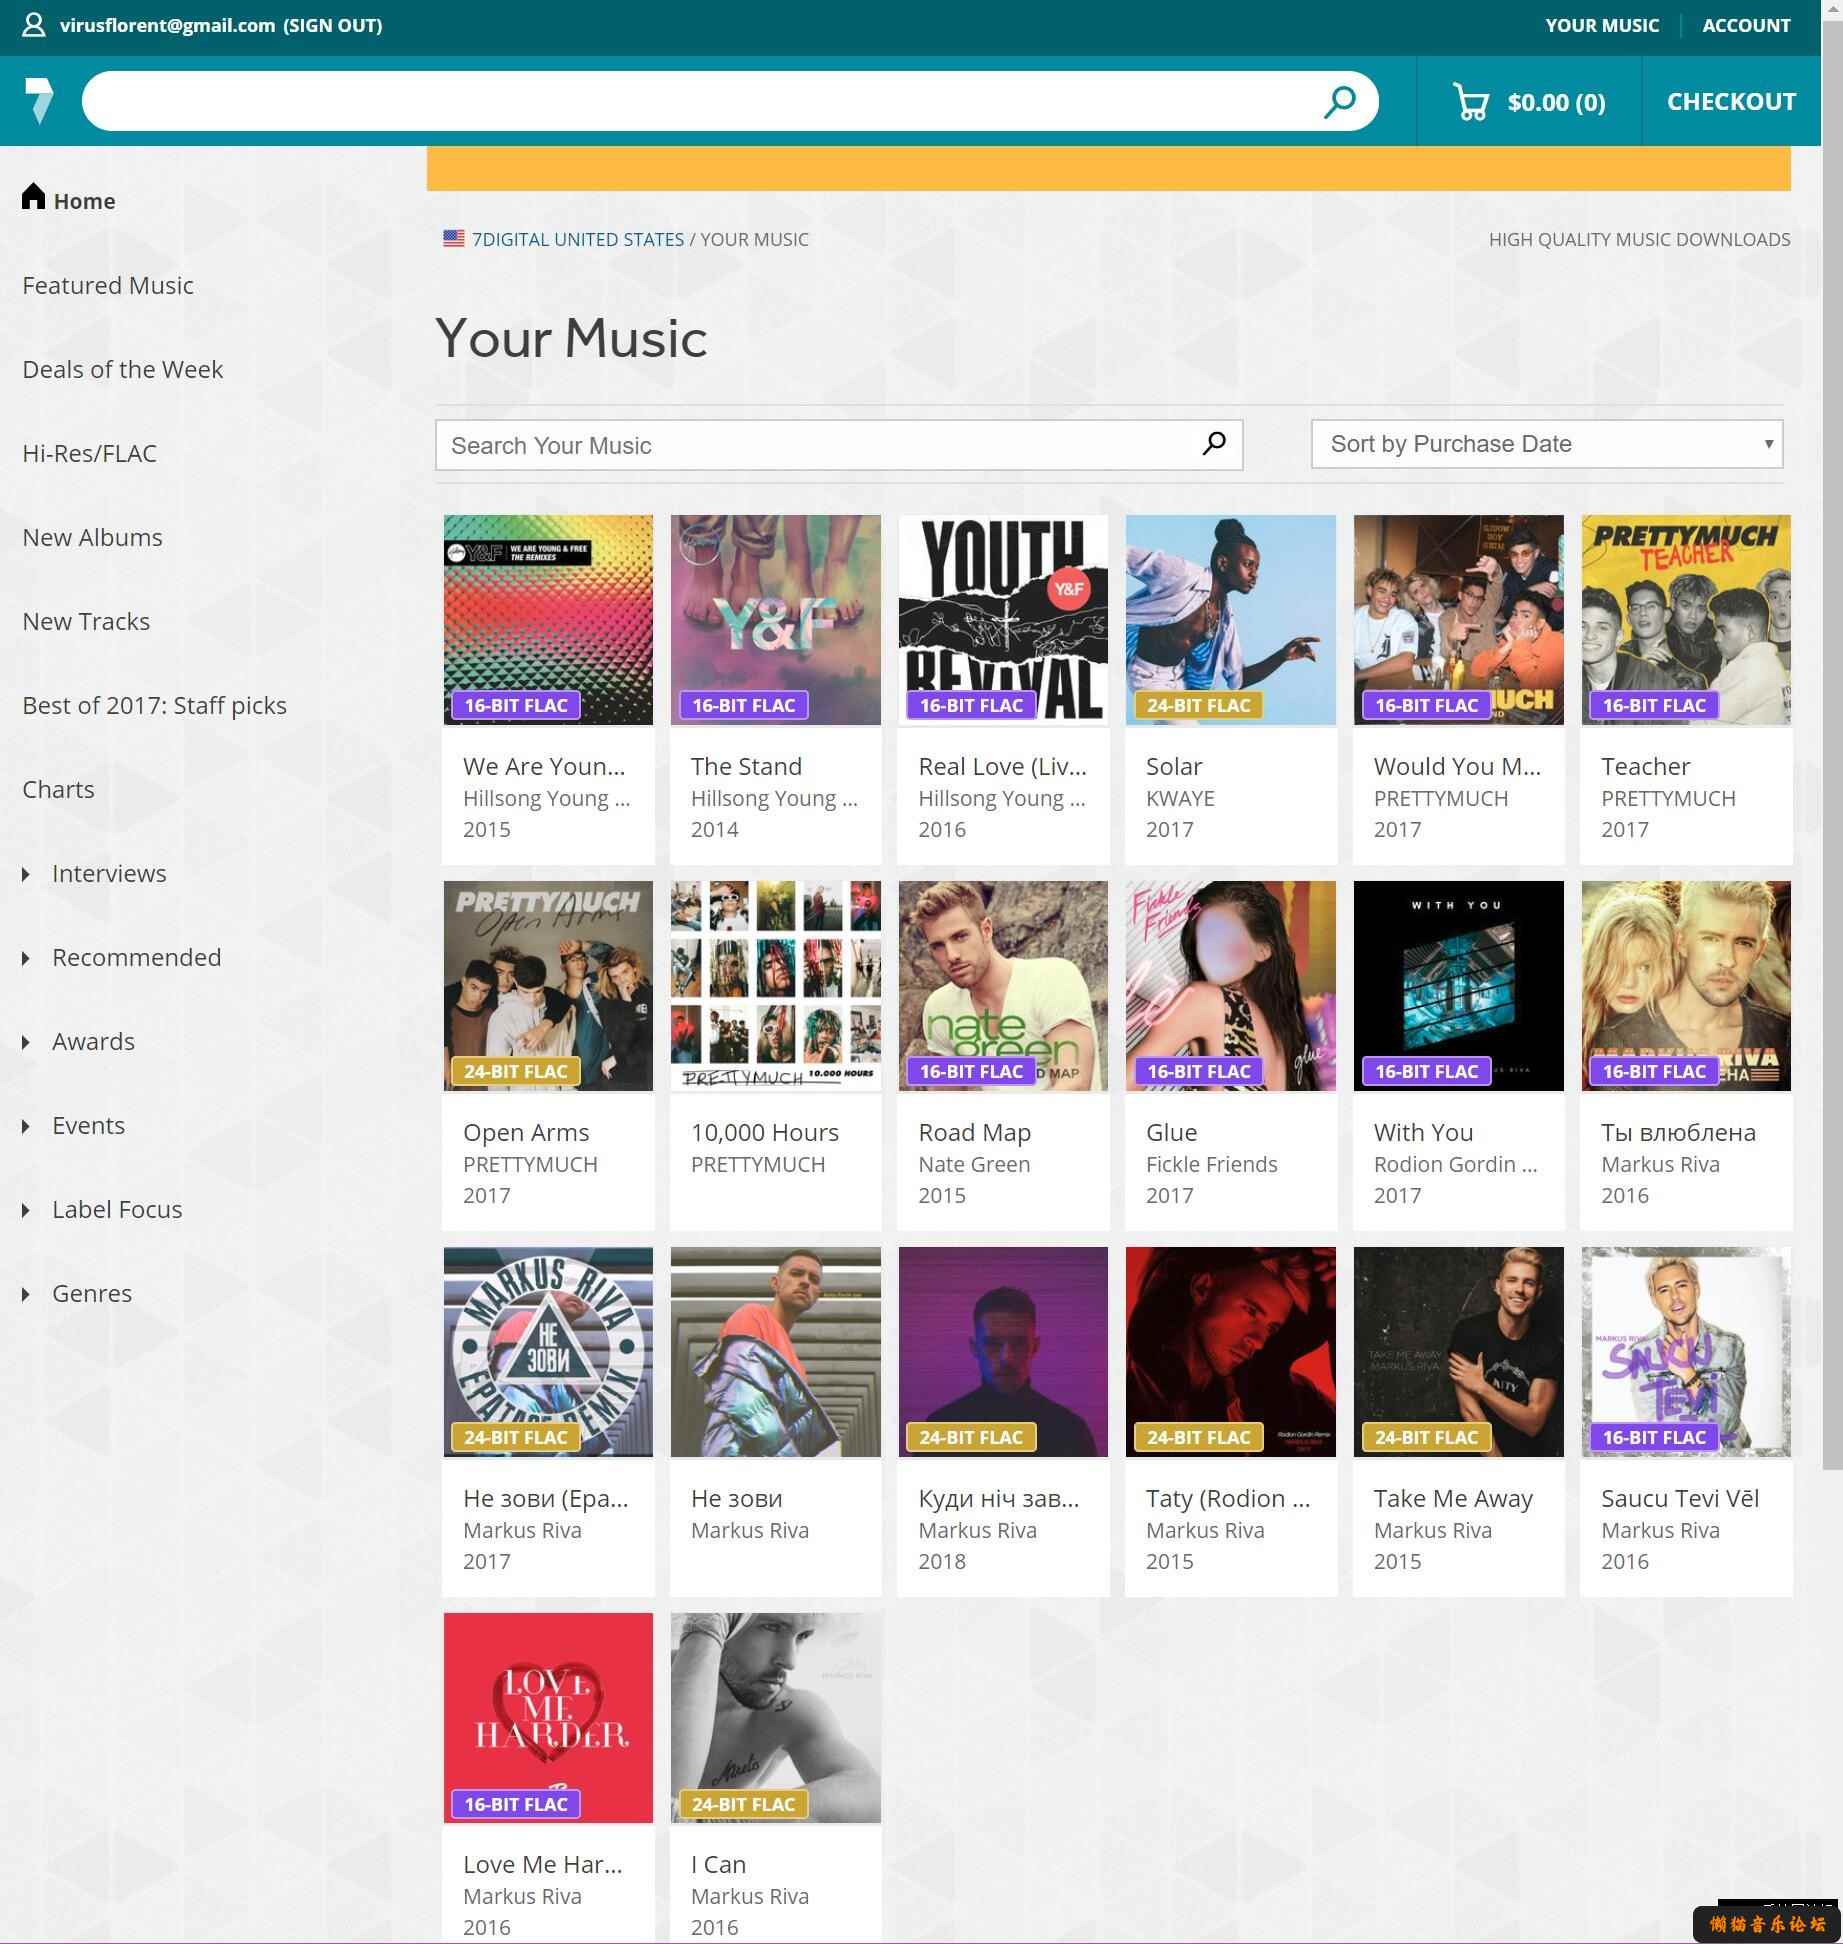Click the Road Map title text
This screenshot has width=1843, height=1944.
tap(974, 1133)
